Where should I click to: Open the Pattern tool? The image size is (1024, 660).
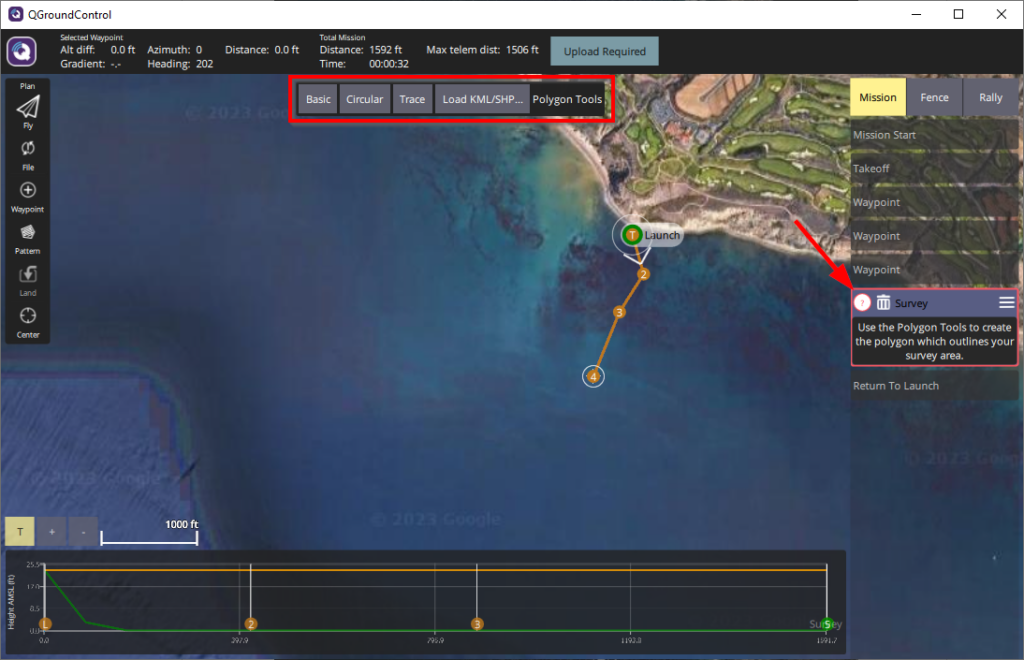[x=28, y=232]
